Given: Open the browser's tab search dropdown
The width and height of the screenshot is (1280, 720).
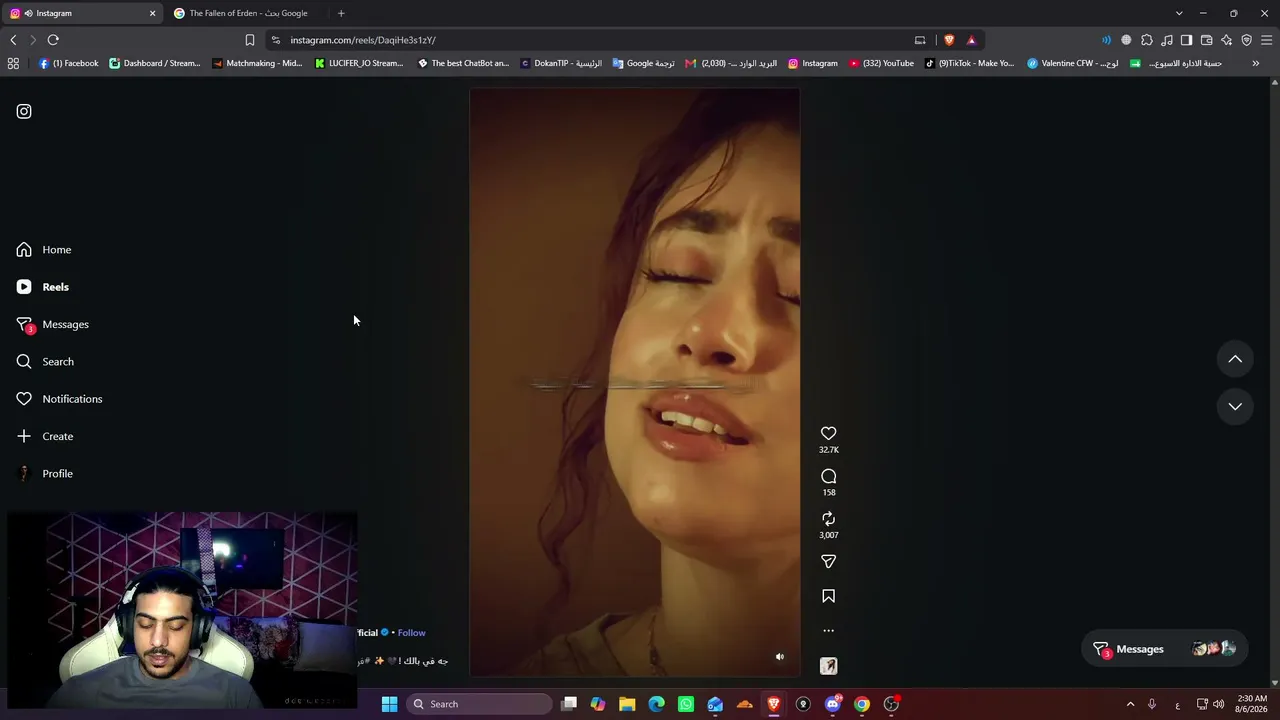Looking at the screenshot, I should click(1179, 13).
